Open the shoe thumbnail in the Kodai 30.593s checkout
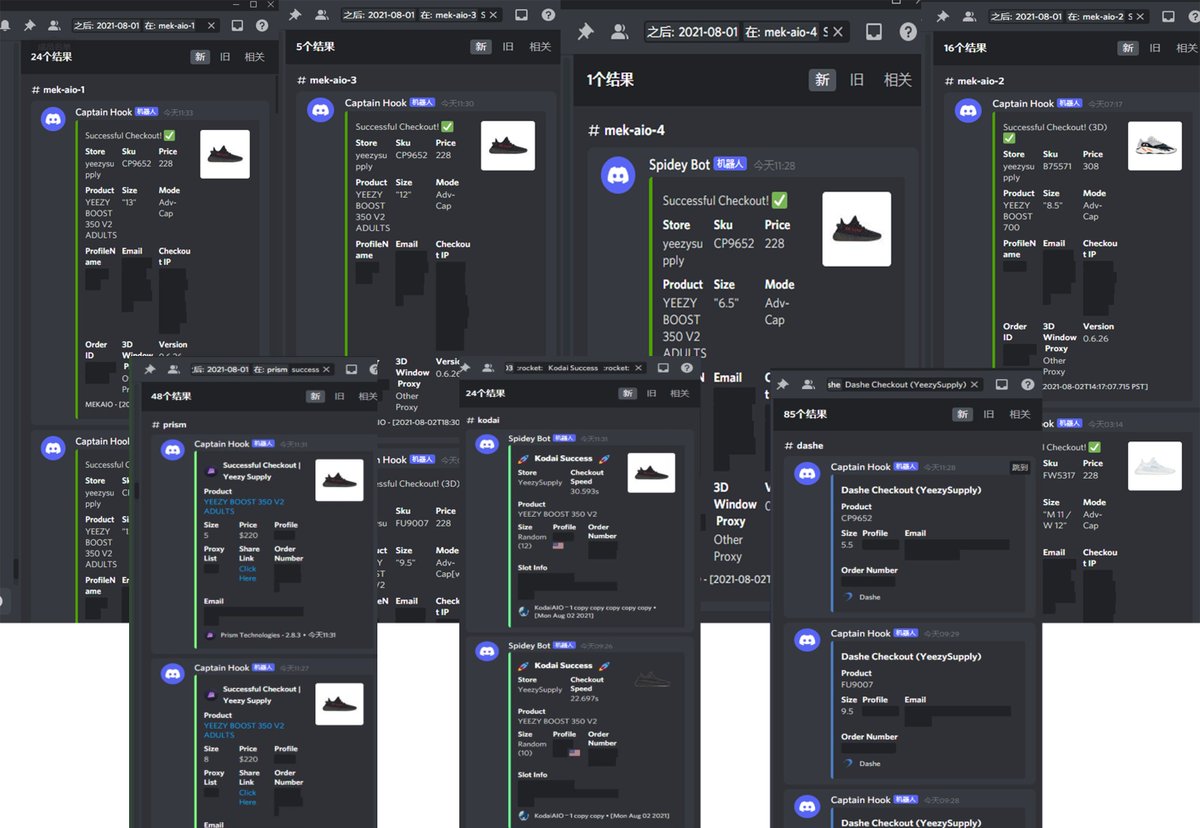Screen dimensions: 1200x828 click(x=651, y=473)
